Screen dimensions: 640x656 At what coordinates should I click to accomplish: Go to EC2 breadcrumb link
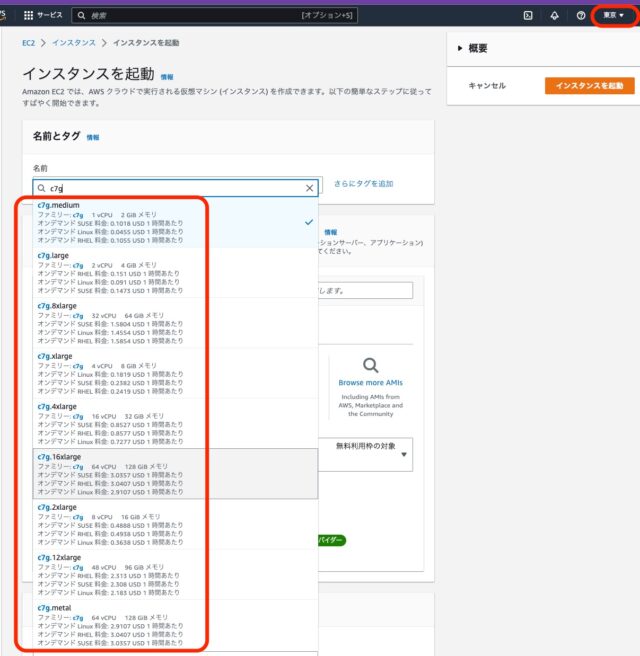point(28,43)
